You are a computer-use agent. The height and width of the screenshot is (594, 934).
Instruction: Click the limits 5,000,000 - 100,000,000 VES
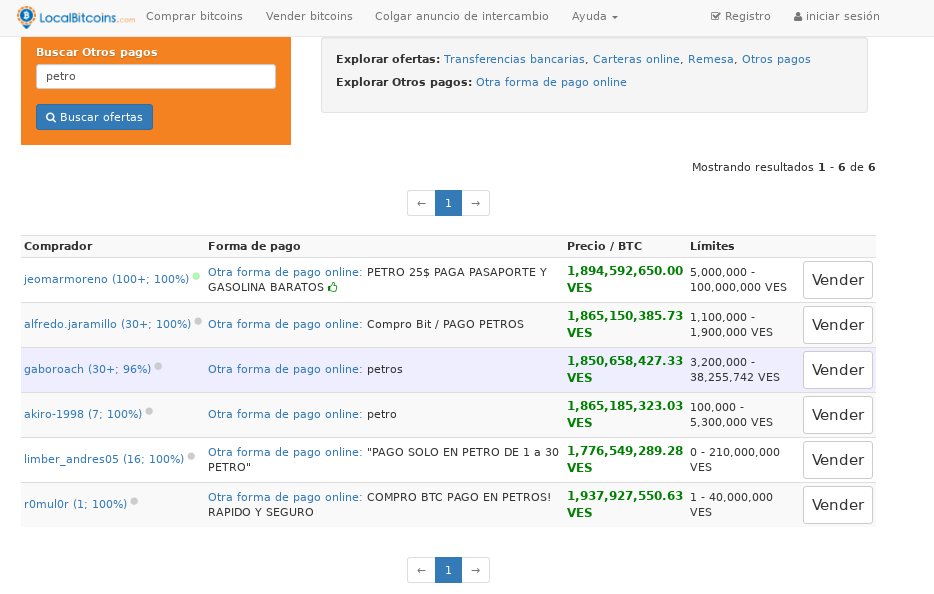tap(739, 279)
